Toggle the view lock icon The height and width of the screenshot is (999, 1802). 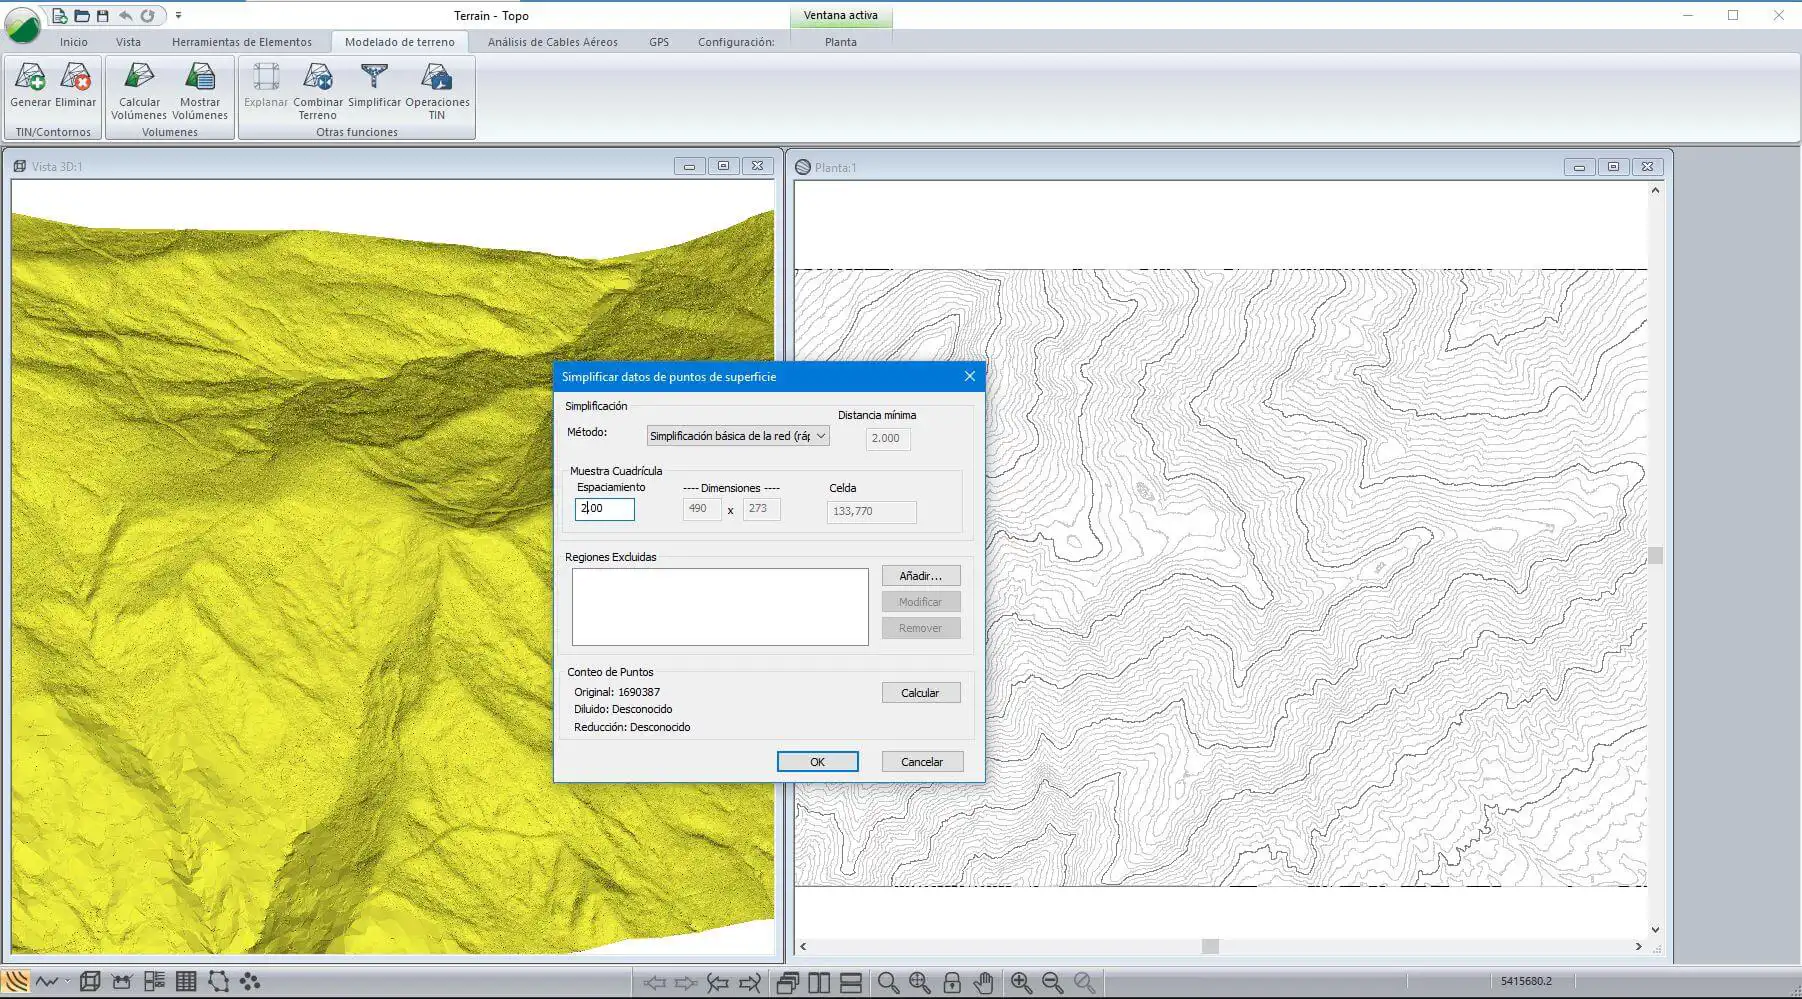point(952,983)
